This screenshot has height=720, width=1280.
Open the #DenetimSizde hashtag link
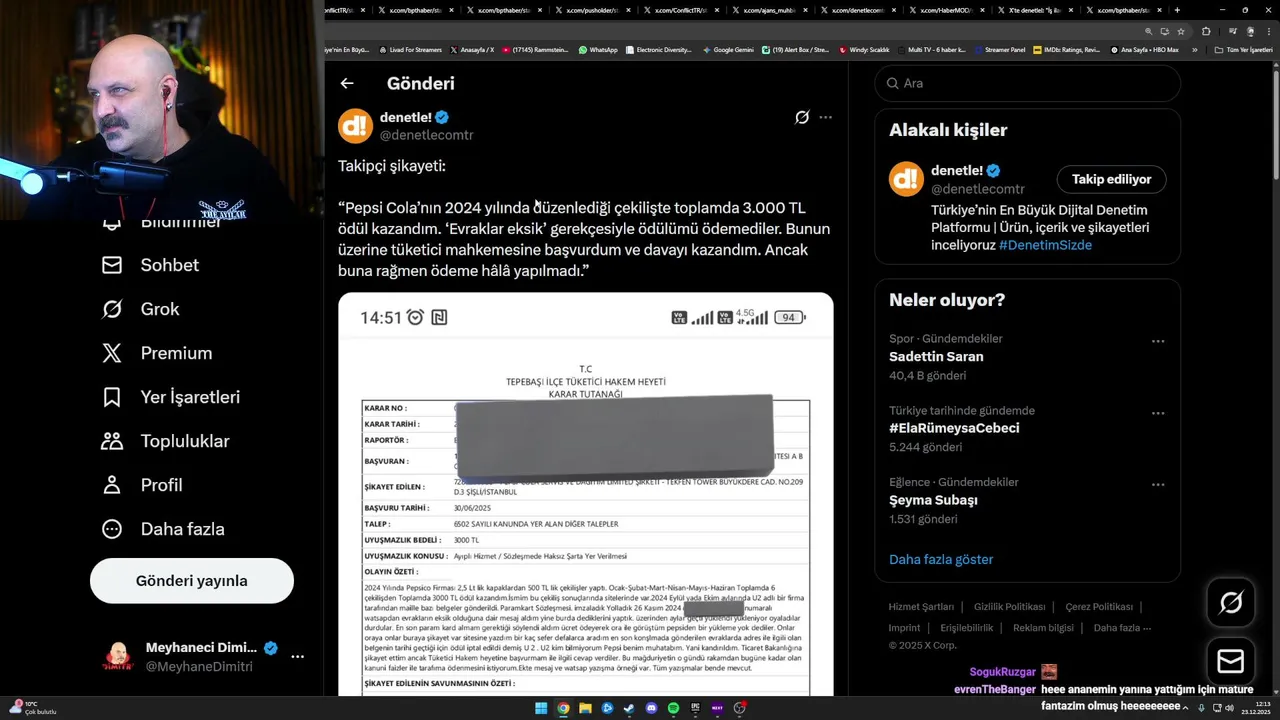click(1045, 245)
